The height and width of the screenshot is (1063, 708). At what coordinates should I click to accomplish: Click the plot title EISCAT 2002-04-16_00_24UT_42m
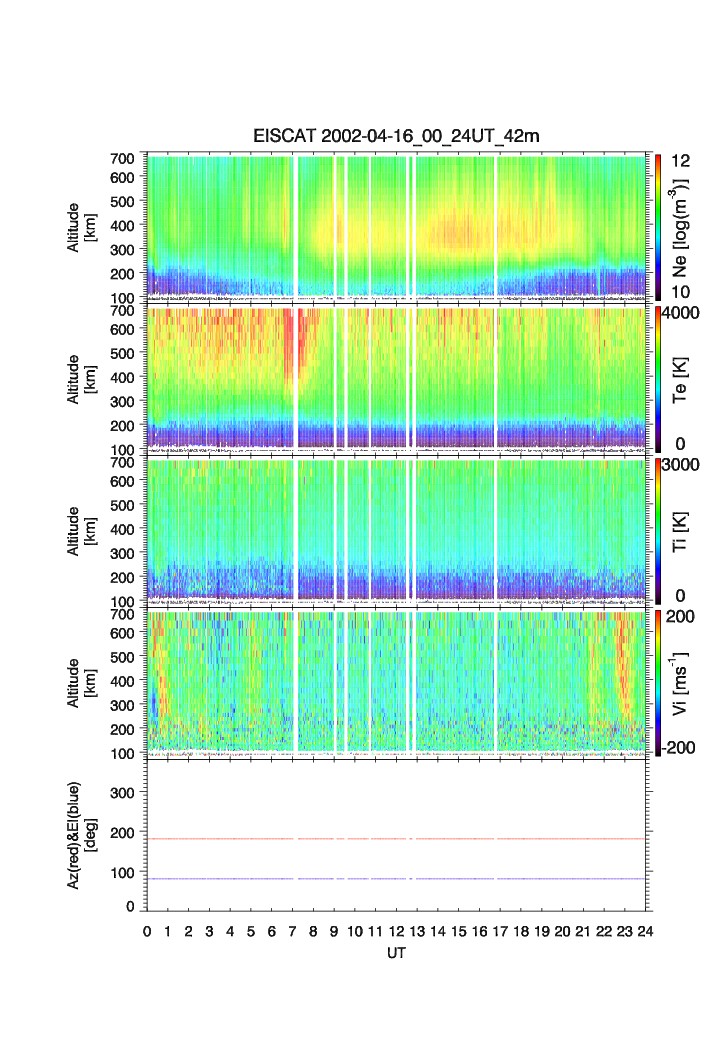click(x=395, y=137)
